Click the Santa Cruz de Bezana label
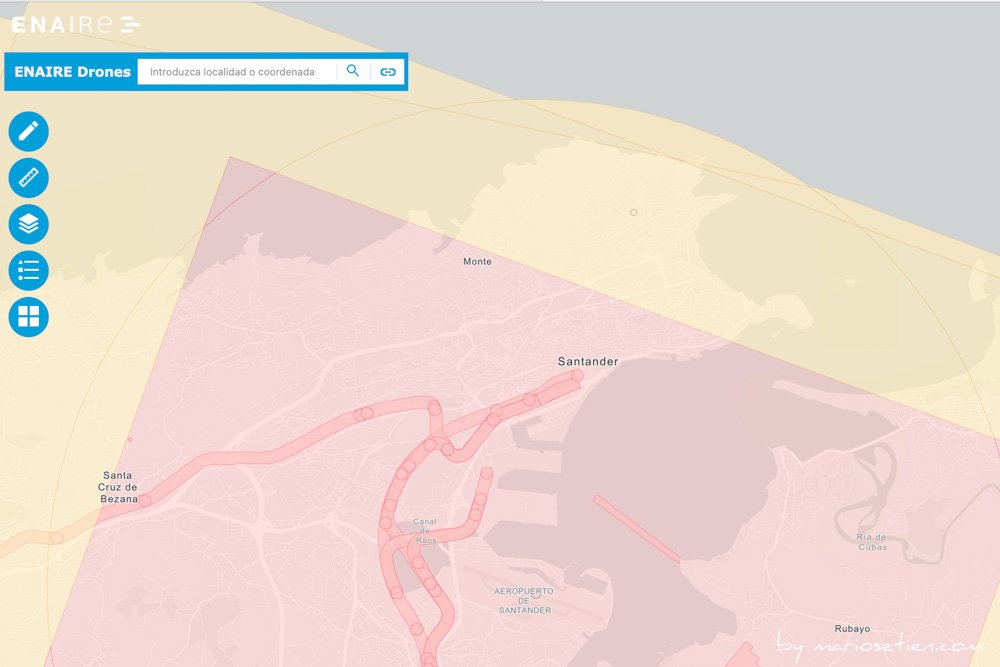1000x667 pixels. [120, 487]
